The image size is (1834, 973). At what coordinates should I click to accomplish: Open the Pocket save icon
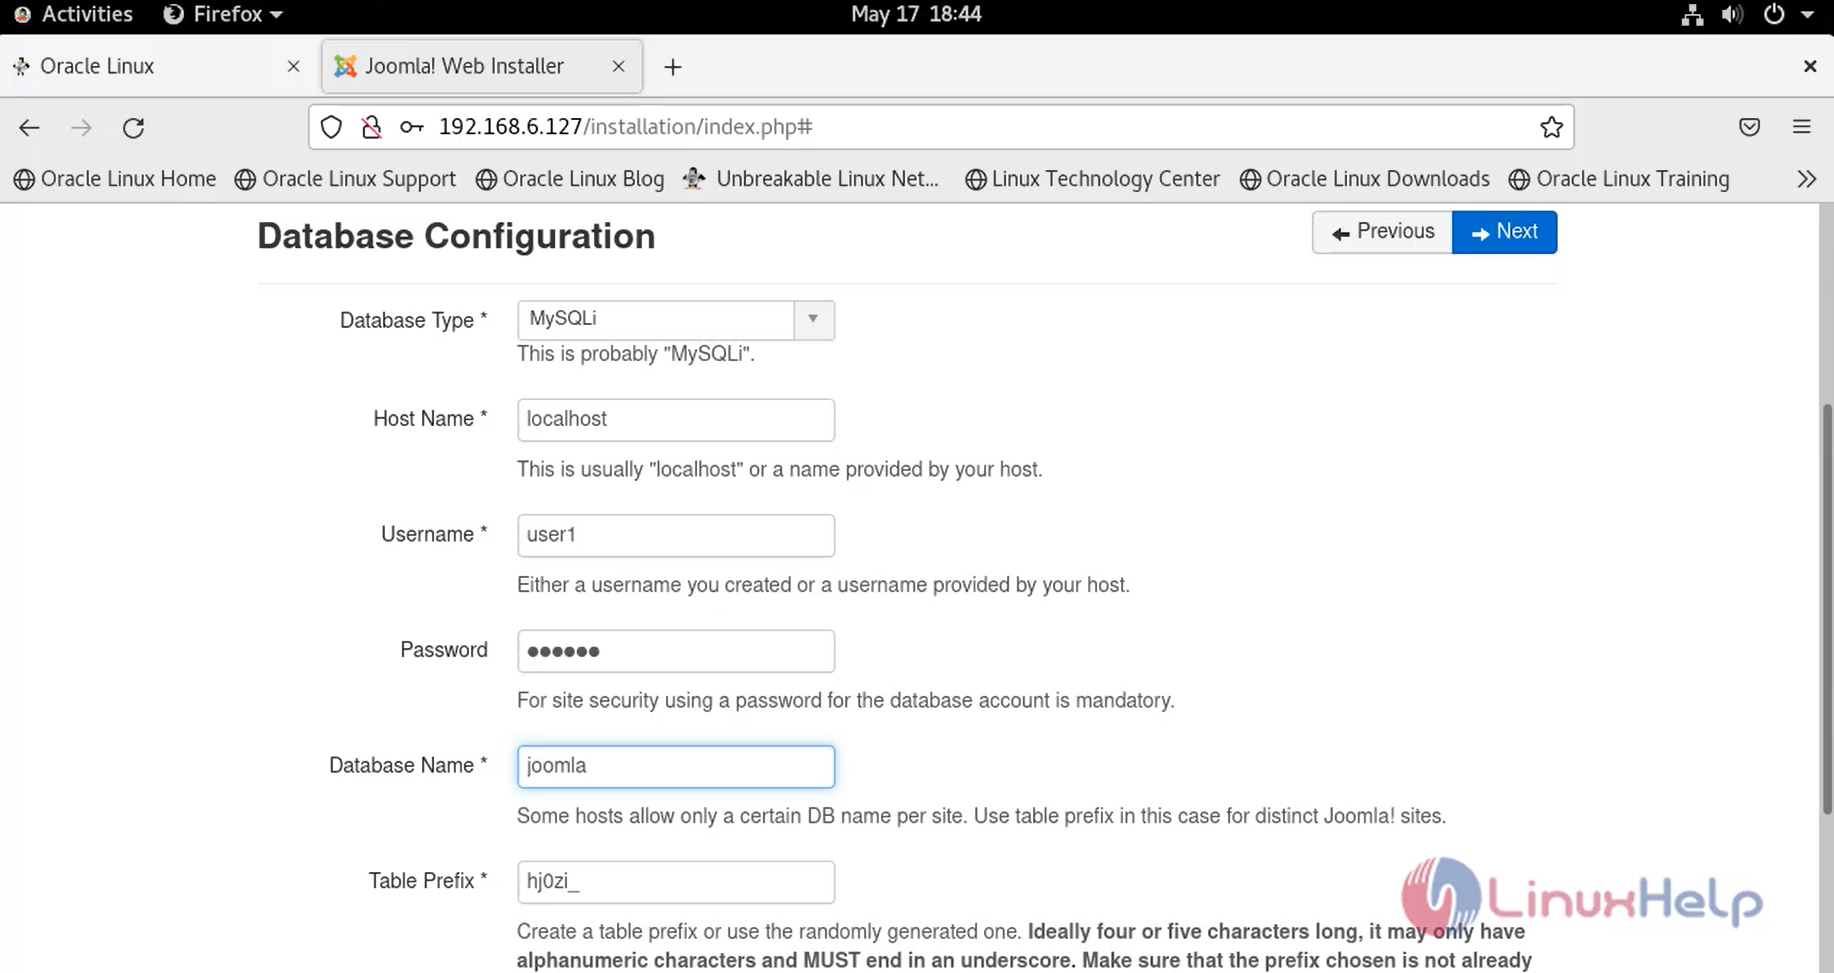[1749, 127]
